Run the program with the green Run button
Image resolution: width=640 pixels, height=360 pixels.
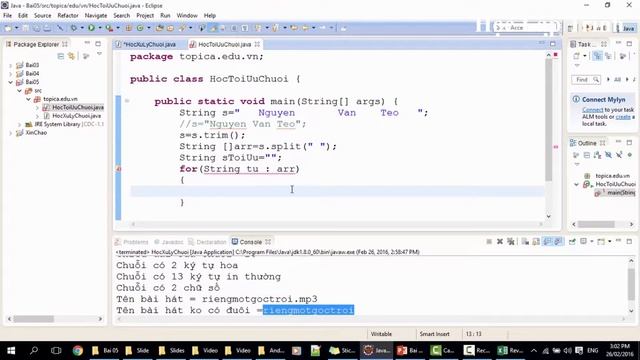click(x=91, y=28)
